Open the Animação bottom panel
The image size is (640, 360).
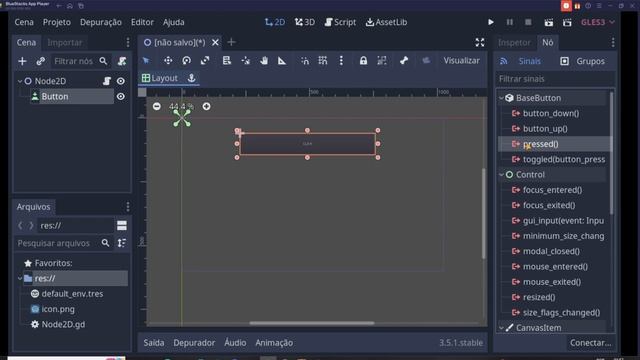[x=274, y=343]
